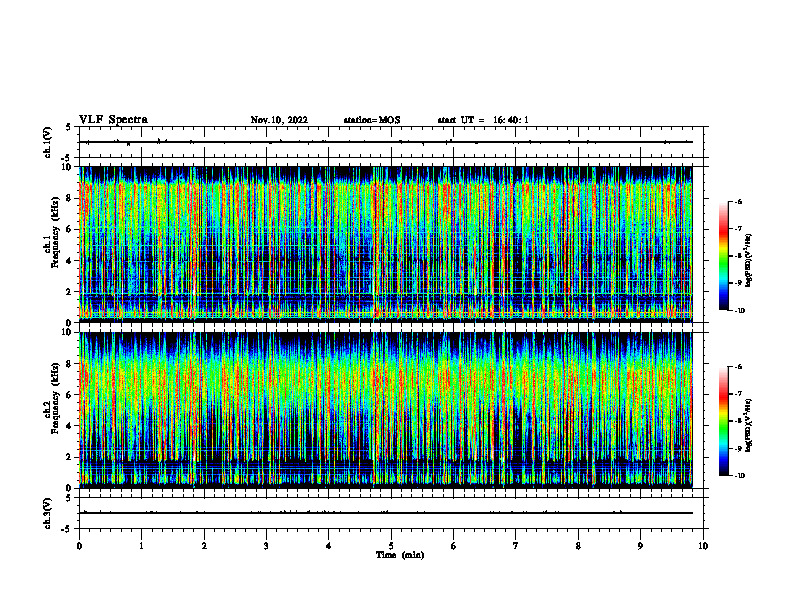
Task: Click the ch.2 spectrogram color bar
Action: tap(723, 421)
